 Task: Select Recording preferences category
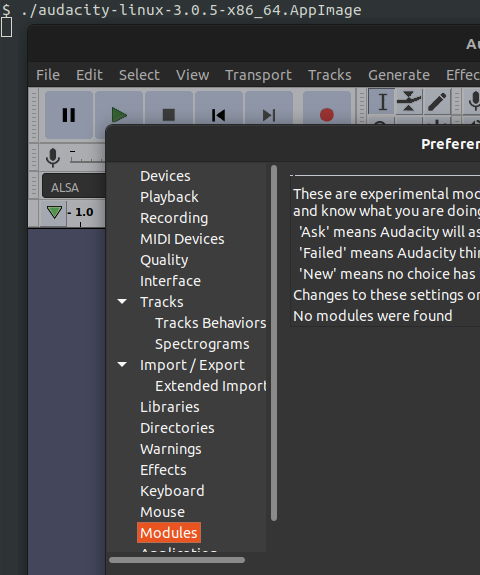(174, 218)
